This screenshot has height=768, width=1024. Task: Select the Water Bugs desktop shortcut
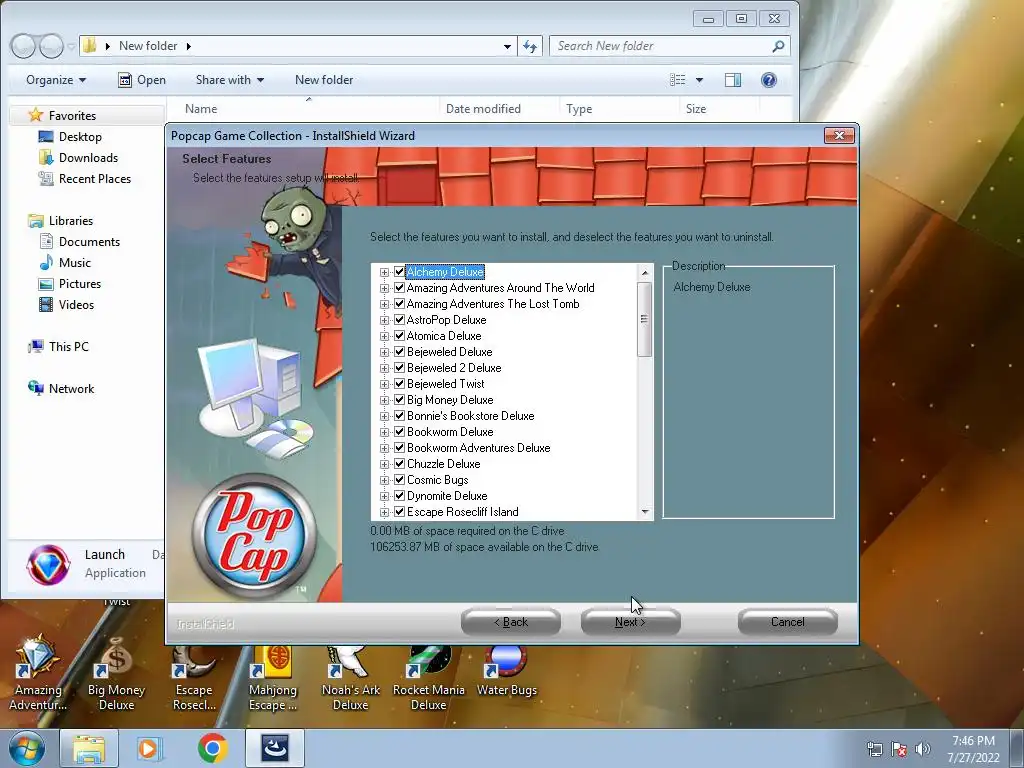507,671
